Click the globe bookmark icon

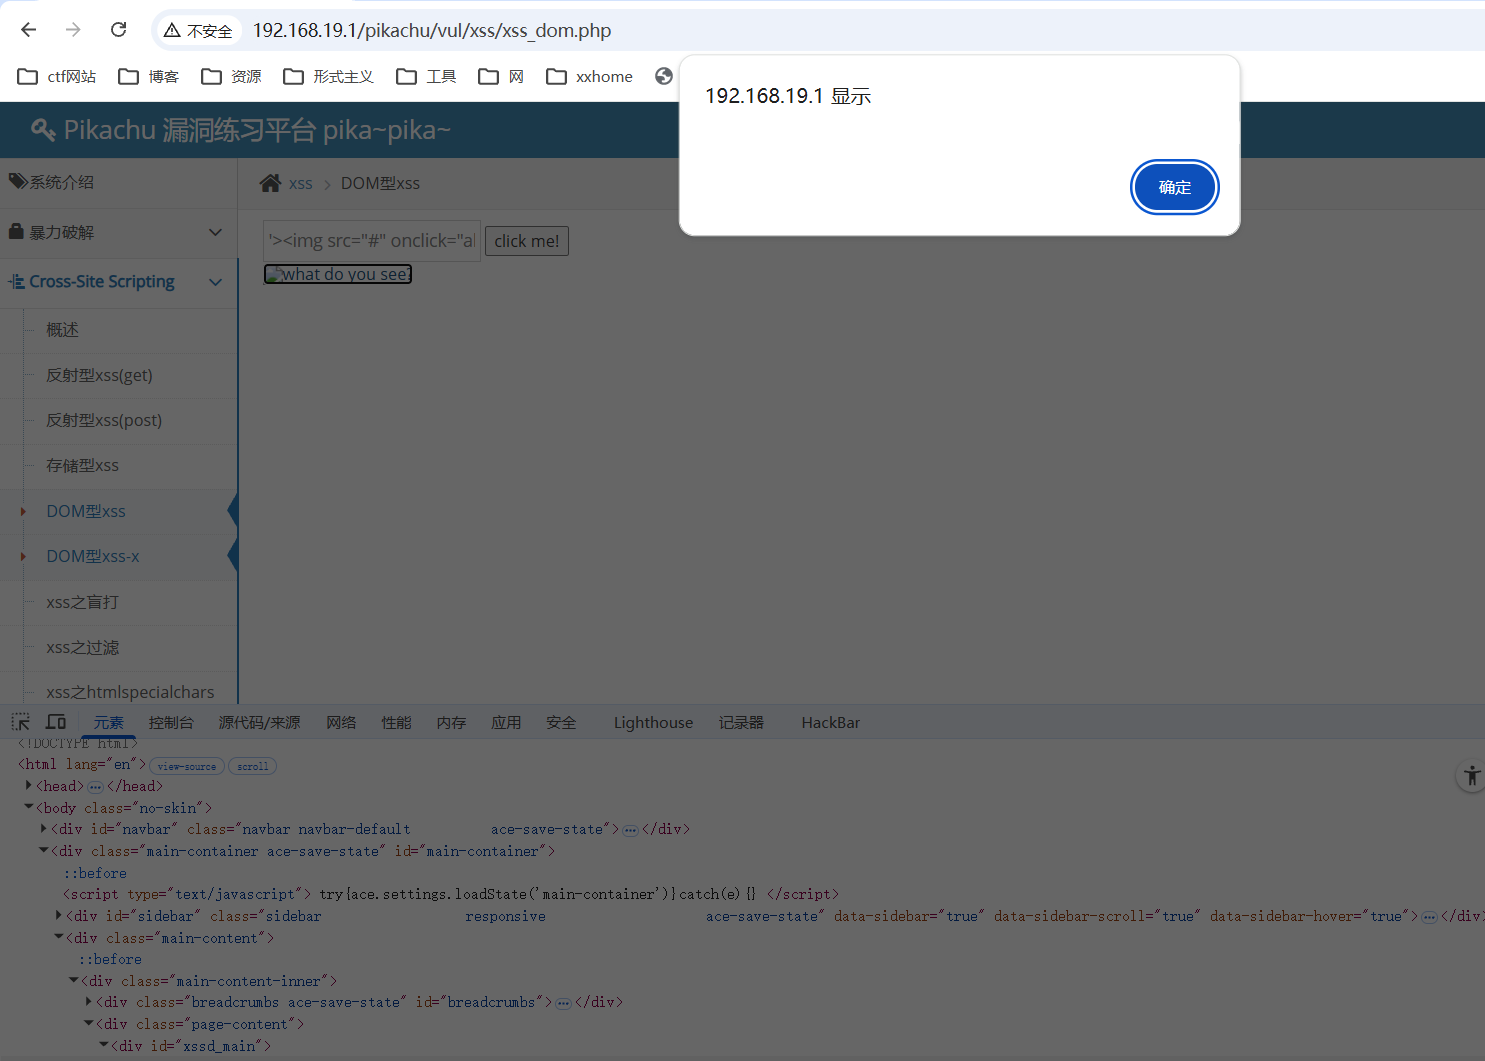(x=664, y=76)
